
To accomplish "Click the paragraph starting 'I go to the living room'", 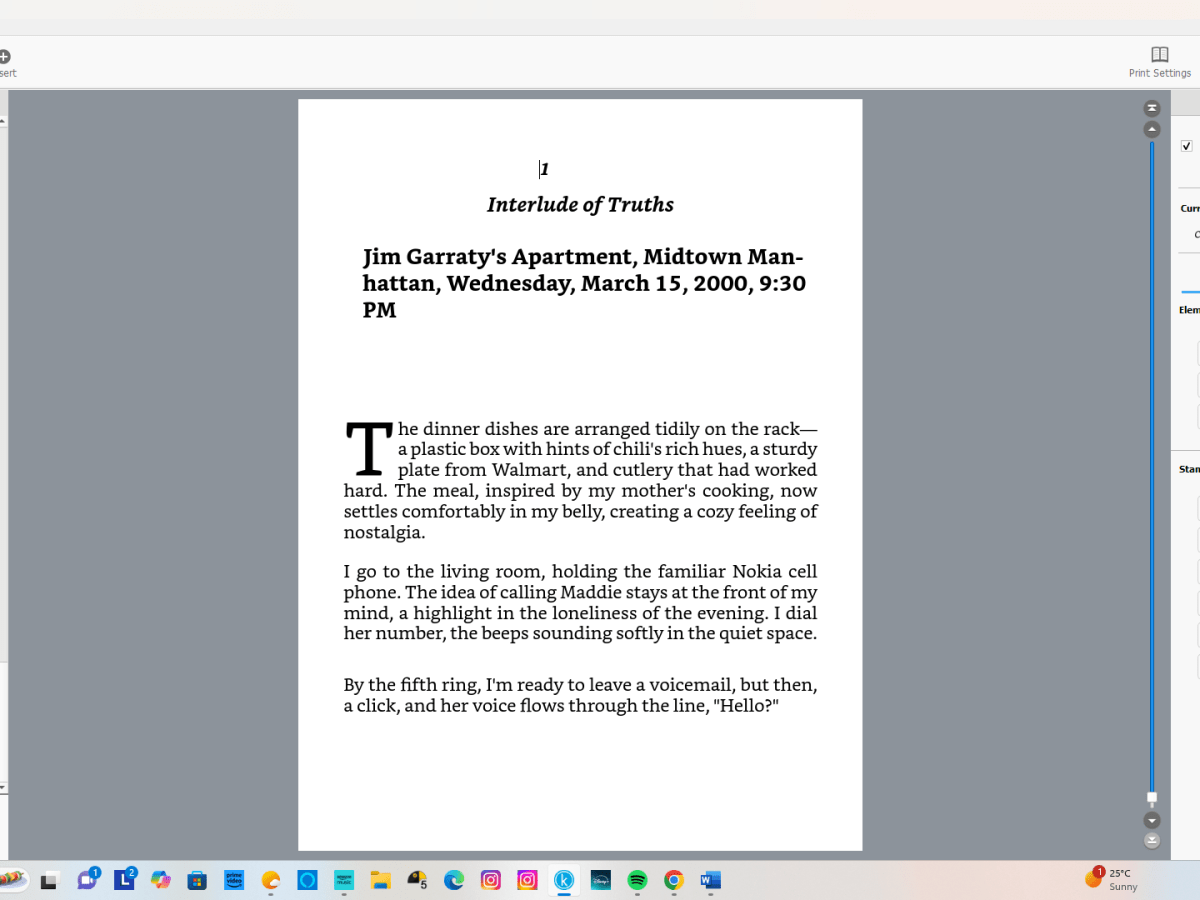I will point(580,602).
